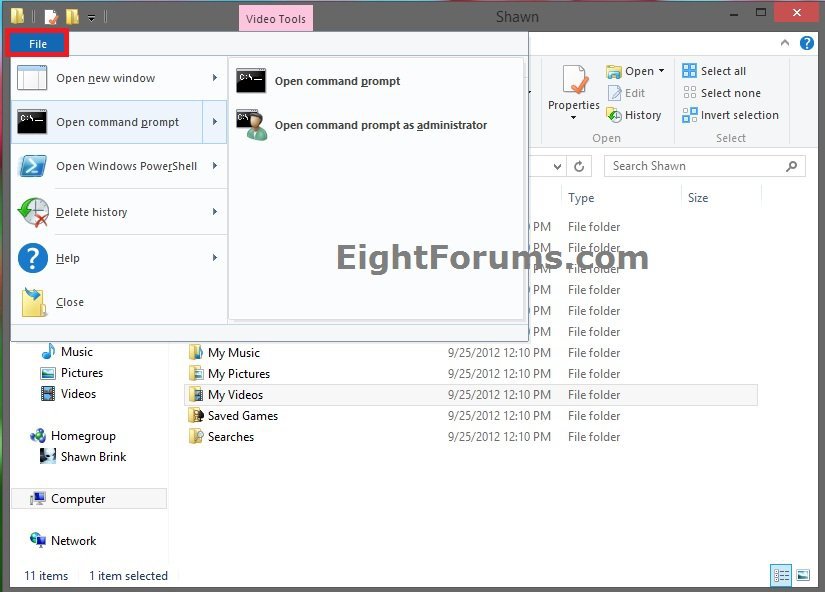Select Homegroup in the navigation pane
This screenshot has height=594, width=825.
[83, 436]
